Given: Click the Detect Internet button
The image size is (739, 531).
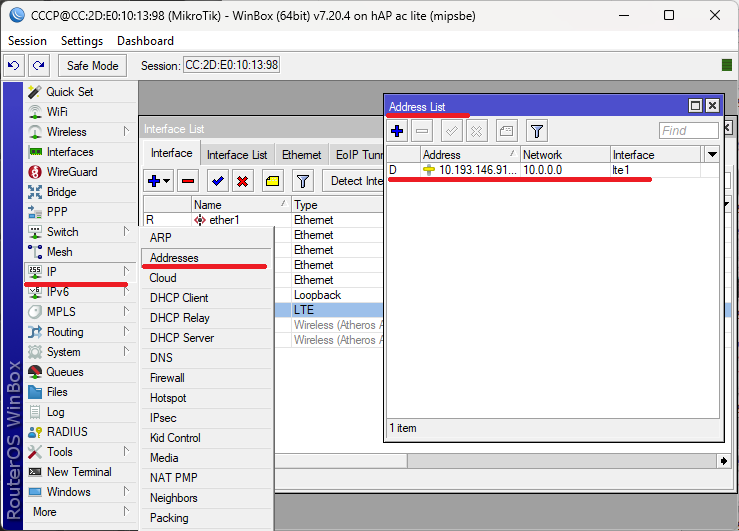Looking at the screenshot, I should [x=356, y=181].
